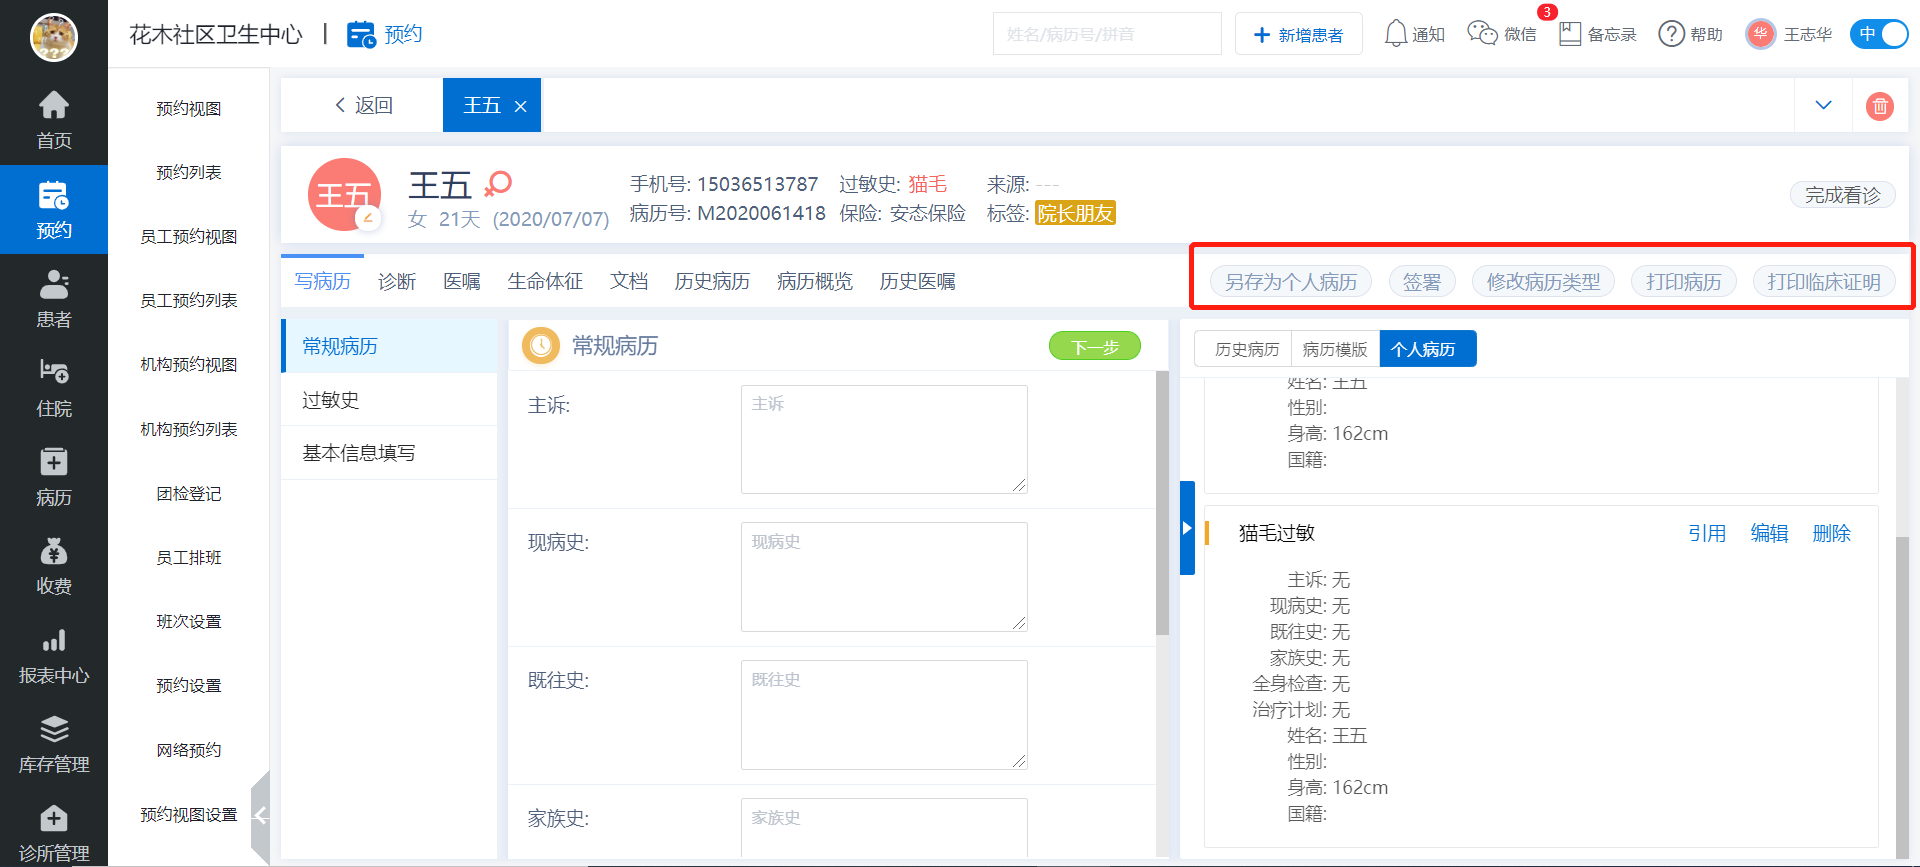The image size is (1920, 867).
Task: Click the 现病史 text area
Action: 884,577
